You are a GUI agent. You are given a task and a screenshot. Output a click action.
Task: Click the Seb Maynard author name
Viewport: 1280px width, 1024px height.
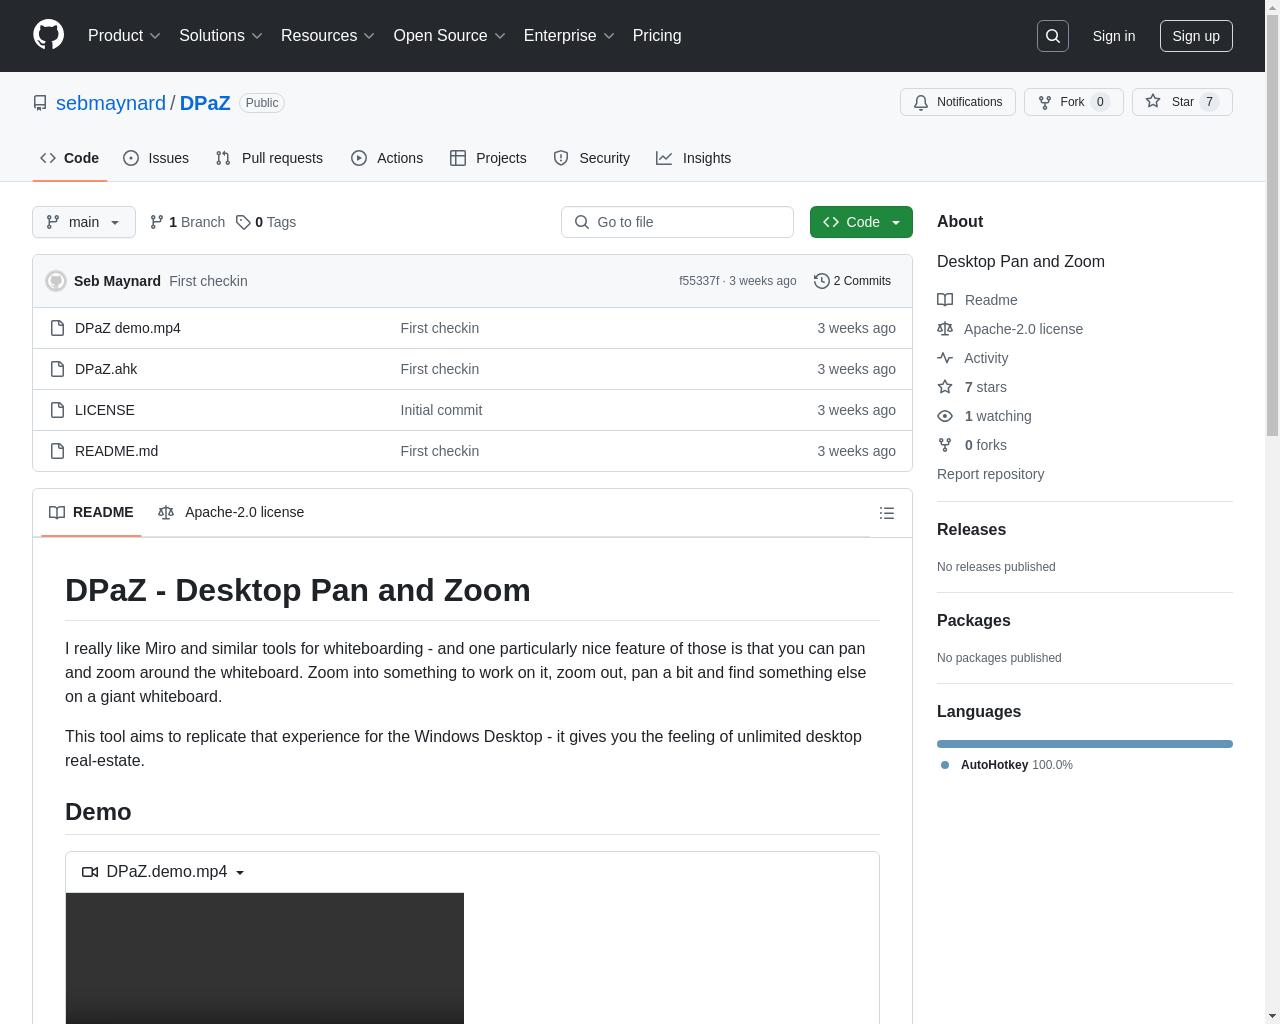(x=117, y=281)
